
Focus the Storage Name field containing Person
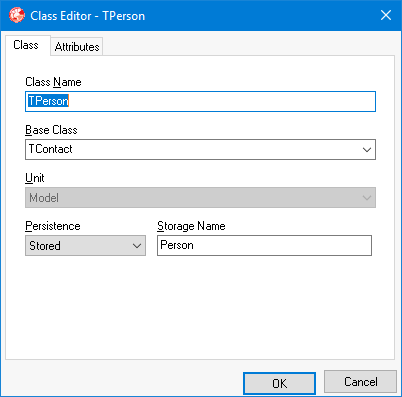[264, 245]
